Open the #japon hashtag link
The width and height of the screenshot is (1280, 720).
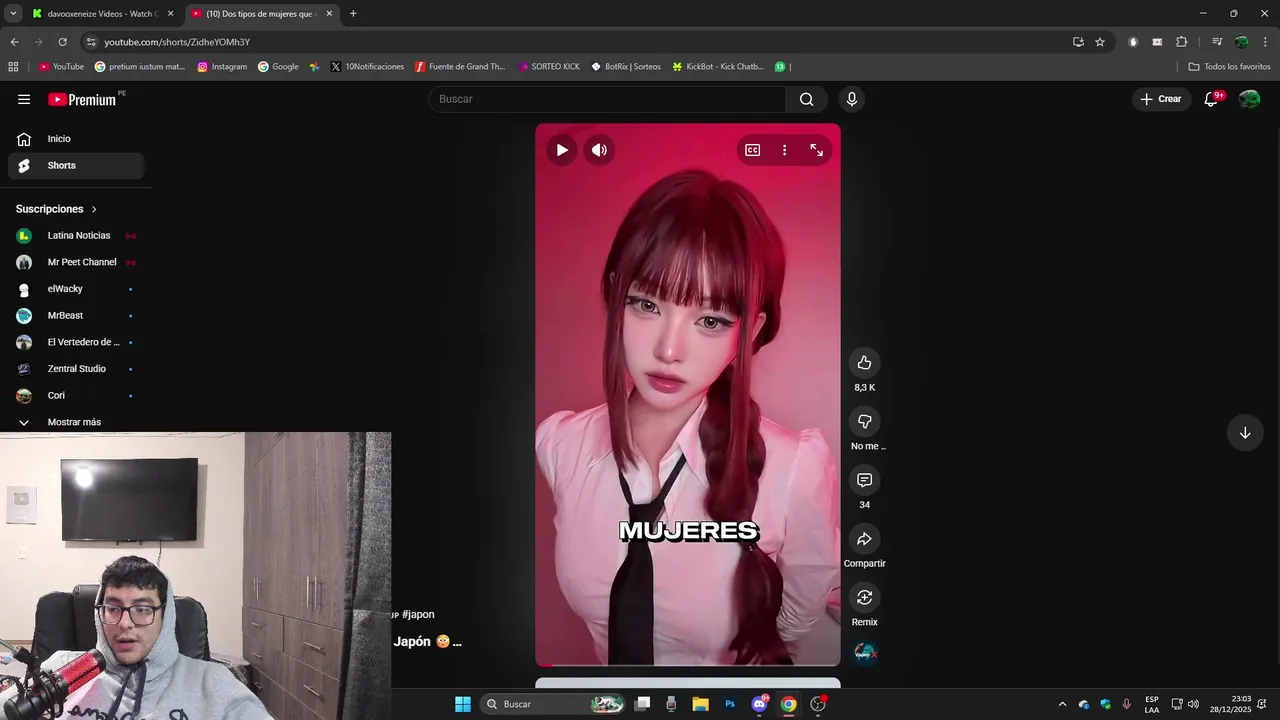pos(418,615)
